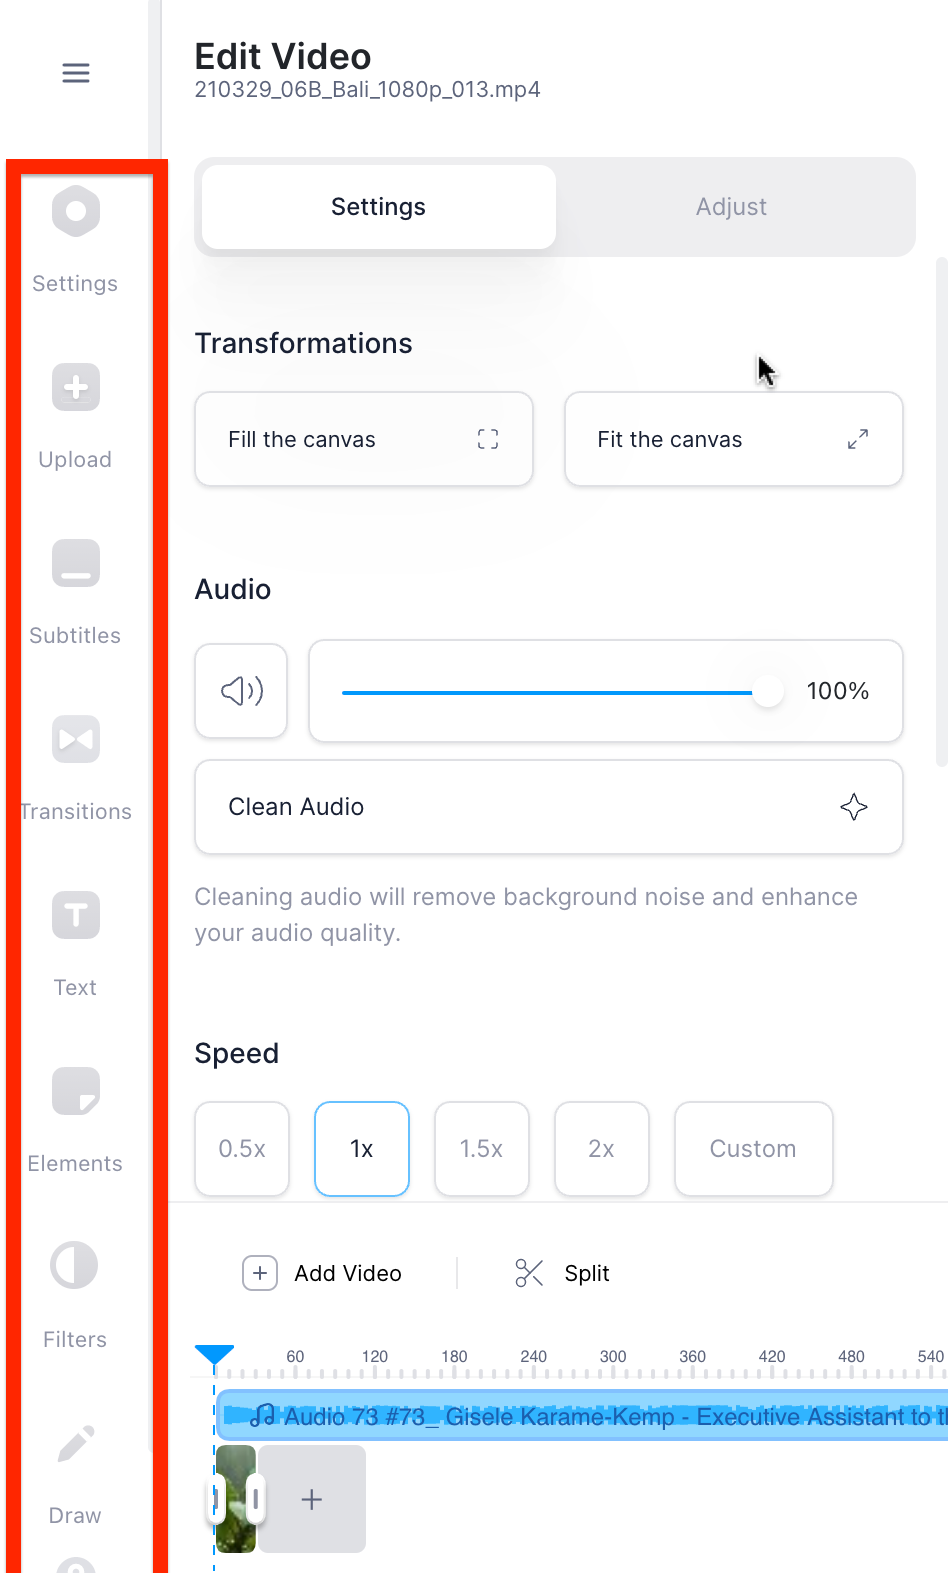
Task: Mute audio with the speaker icon
Action: tap(241, 691)
